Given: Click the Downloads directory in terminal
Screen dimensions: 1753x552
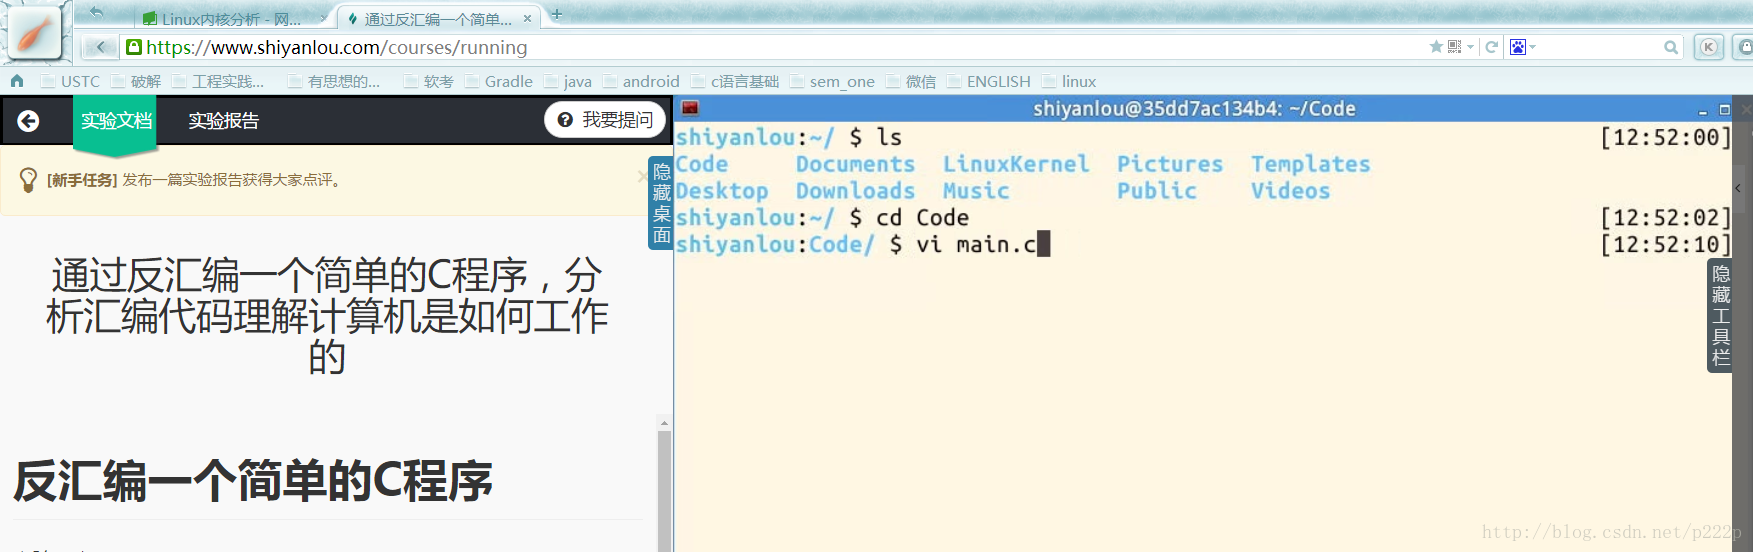Looking at the screenshot, I should coord(855,191).
